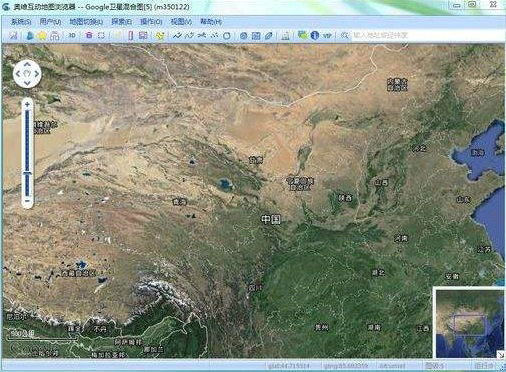Open the 用户(U) menu
This screenshot has width=506, height=372.
coord(50,22)
